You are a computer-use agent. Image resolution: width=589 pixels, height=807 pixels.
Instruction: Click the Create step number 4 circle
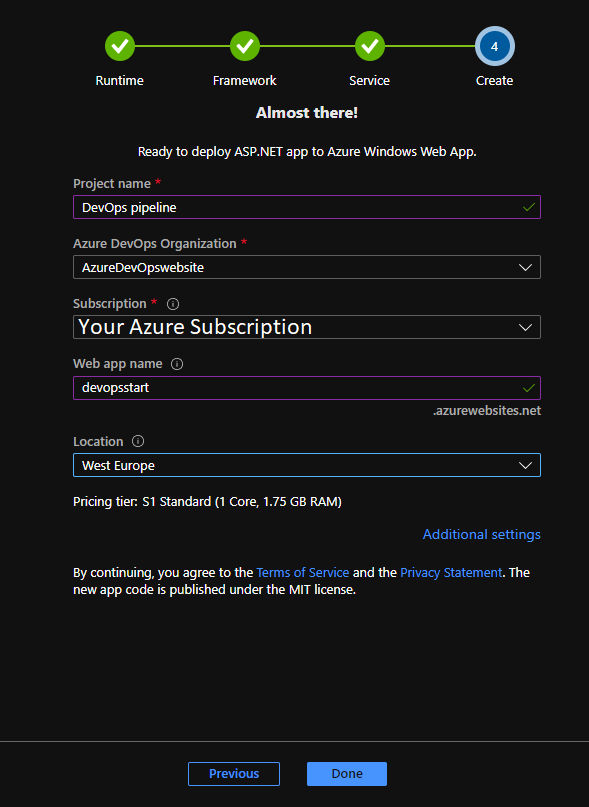coord(494,46)
